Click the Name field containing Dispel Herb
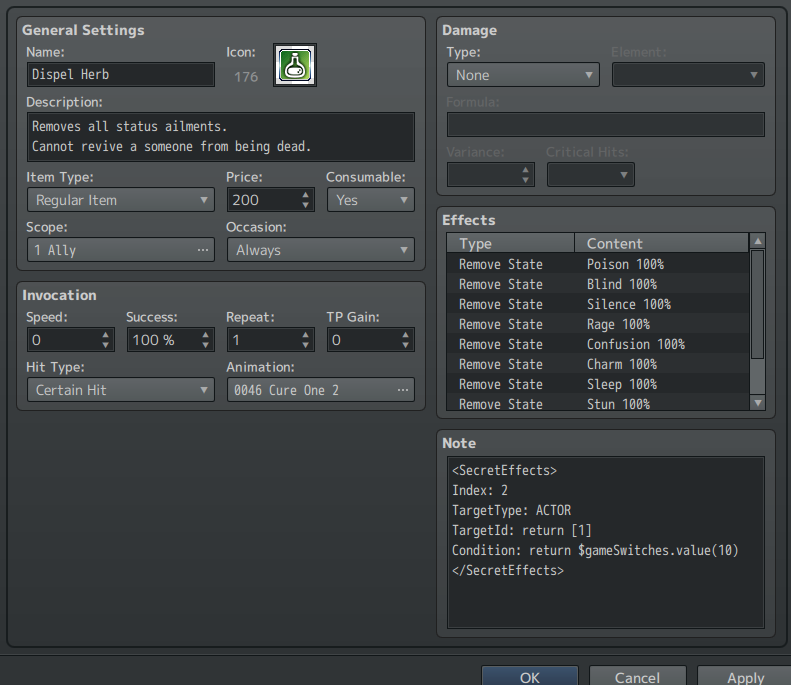791x685 pixels. point(121,75)
